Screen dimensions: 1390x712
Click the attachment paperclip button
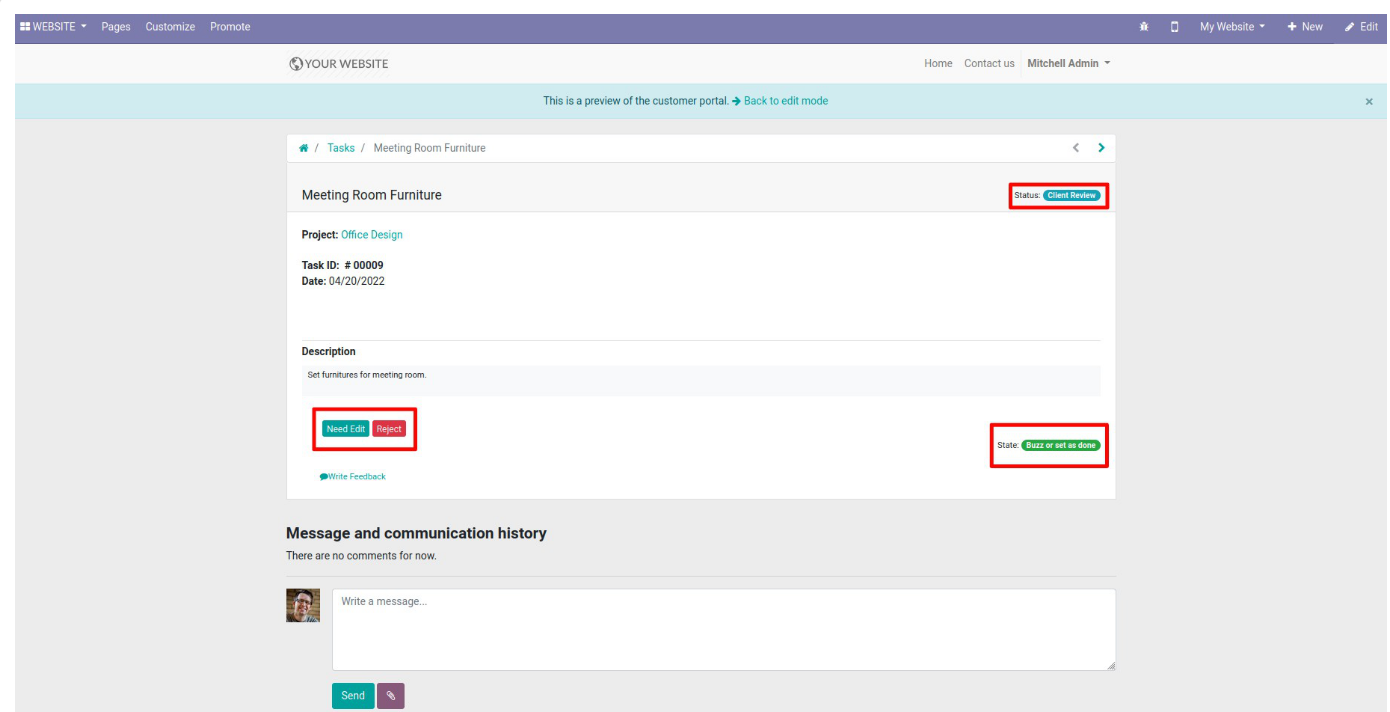(x=391, y=696)
